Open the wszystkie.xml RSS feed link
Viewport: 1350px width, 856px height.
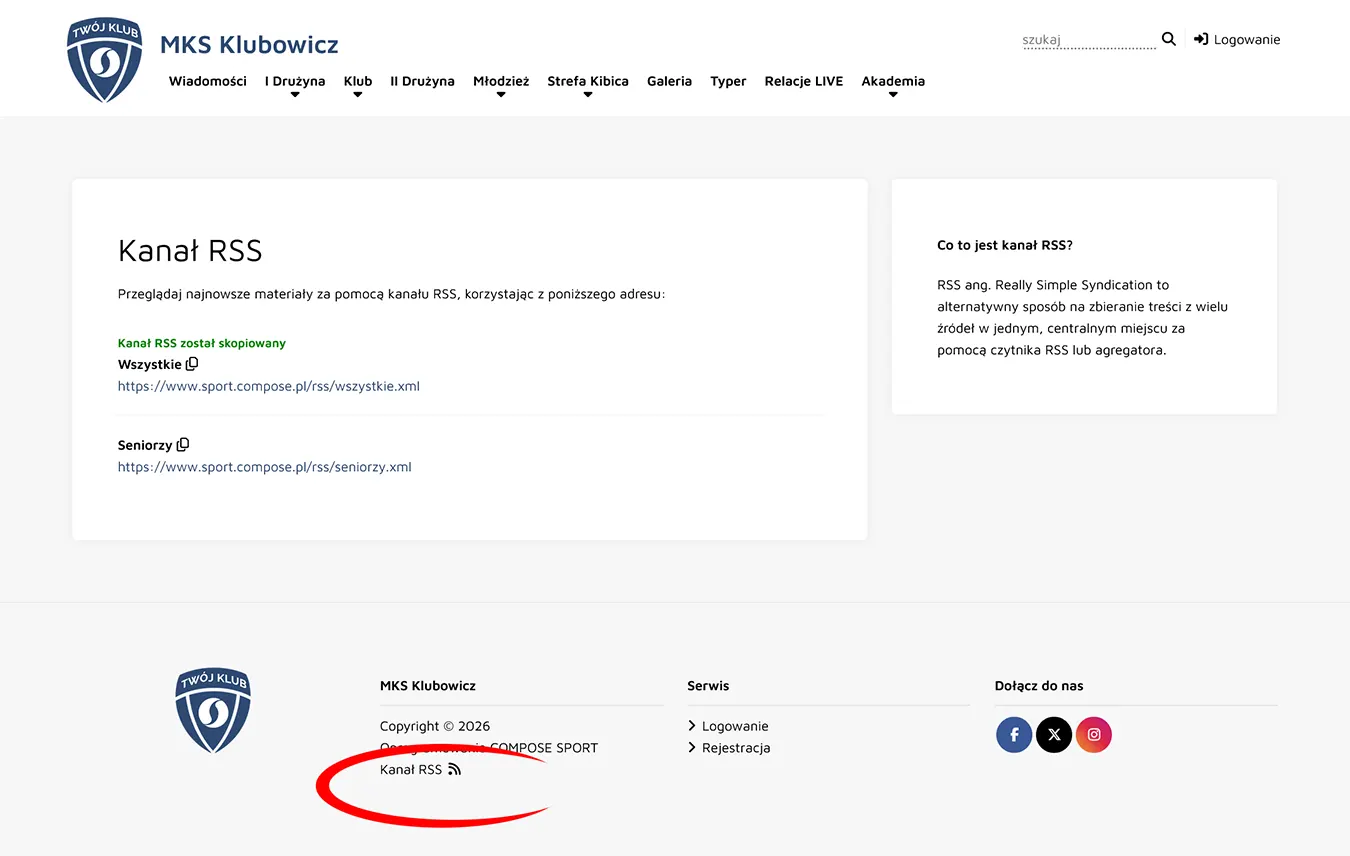[268, 386]
